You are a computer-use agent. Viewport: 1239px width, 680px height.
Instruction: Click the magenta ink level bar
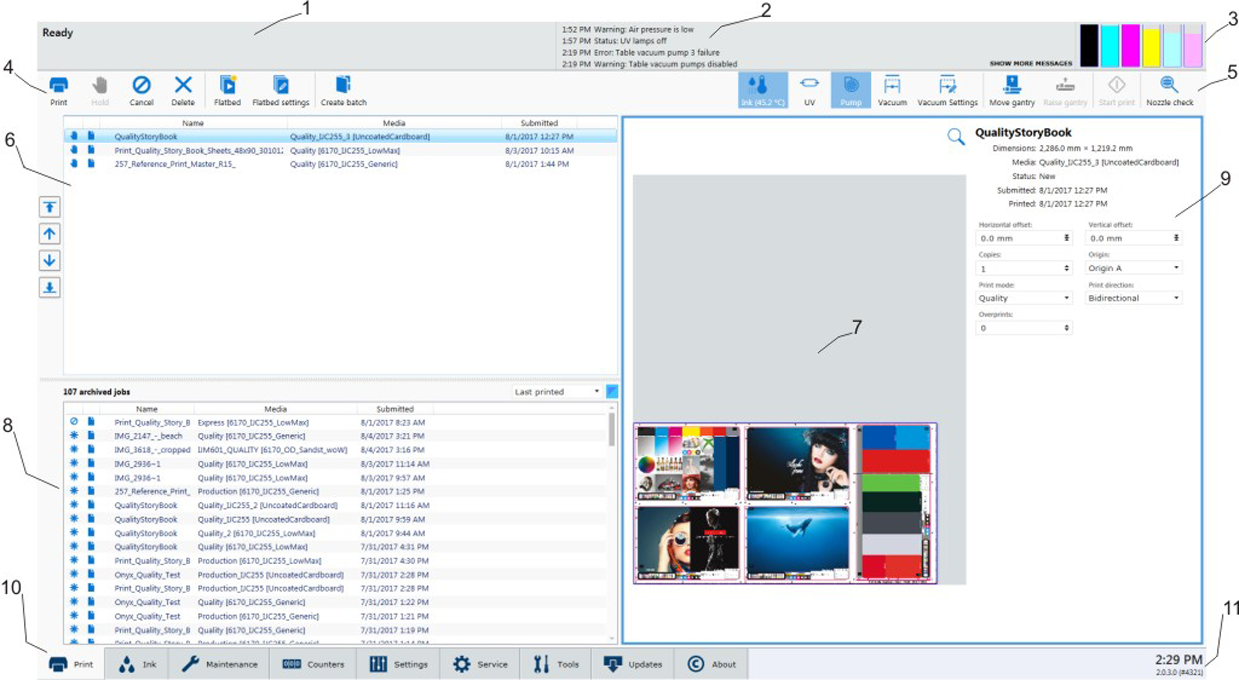click(x=1130, y=46)
